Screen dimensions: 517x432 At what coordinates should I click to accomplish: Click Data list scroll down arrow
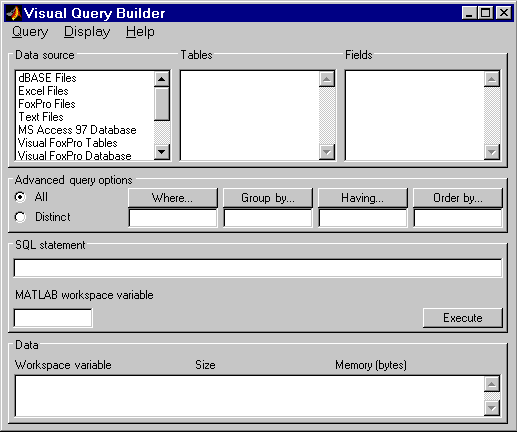492,408
